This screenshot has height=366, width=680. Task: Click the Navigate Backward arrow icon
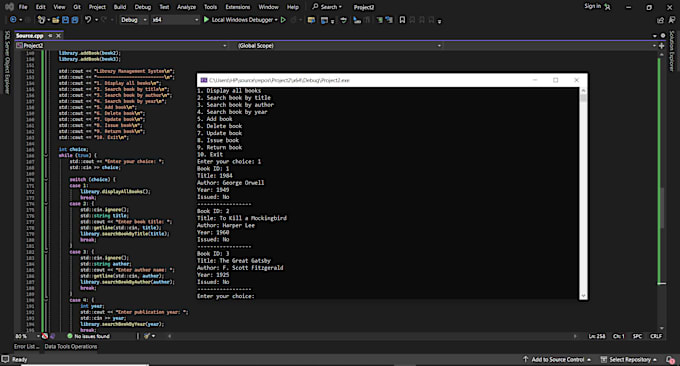point(13,20)
